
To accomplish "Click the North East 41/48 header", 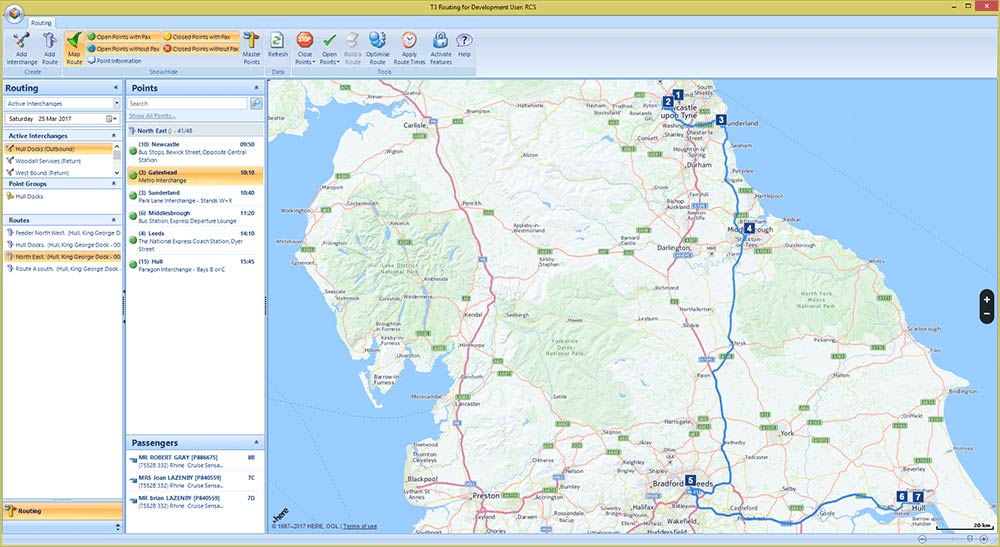I will click(195, 131).
